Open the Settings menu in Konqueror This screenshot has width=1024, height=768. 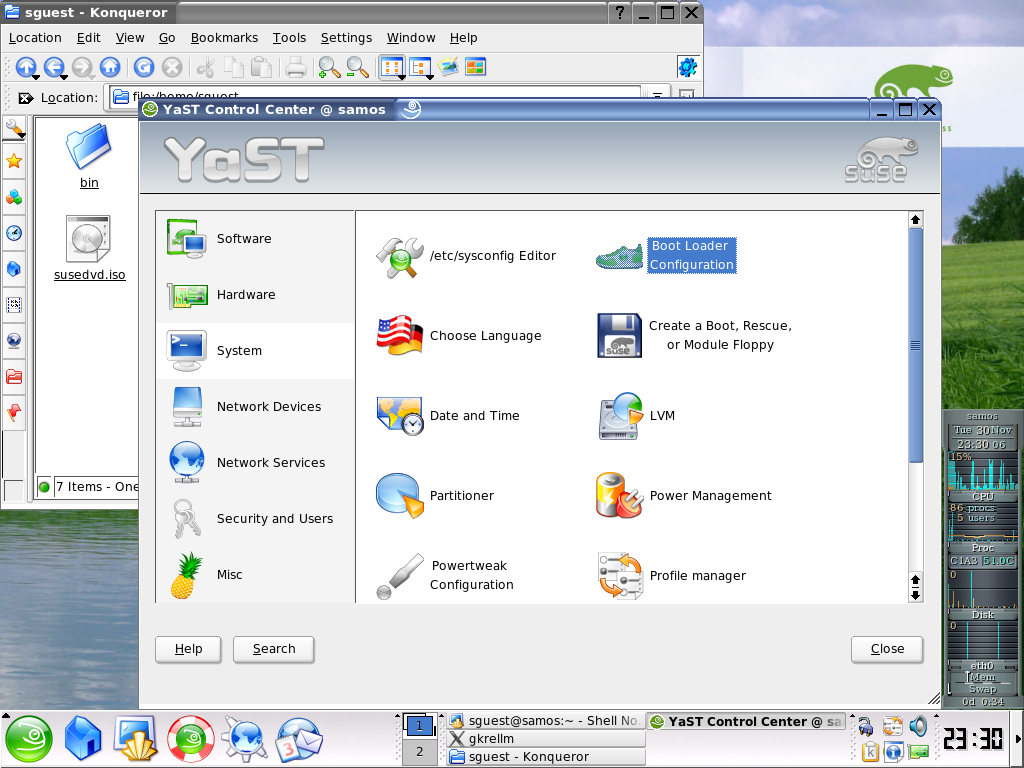pos(346,38)
